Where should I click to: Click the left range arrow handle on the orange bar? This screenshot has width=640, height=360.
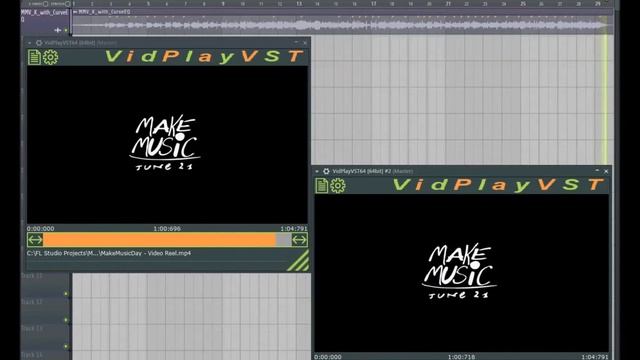35,240
